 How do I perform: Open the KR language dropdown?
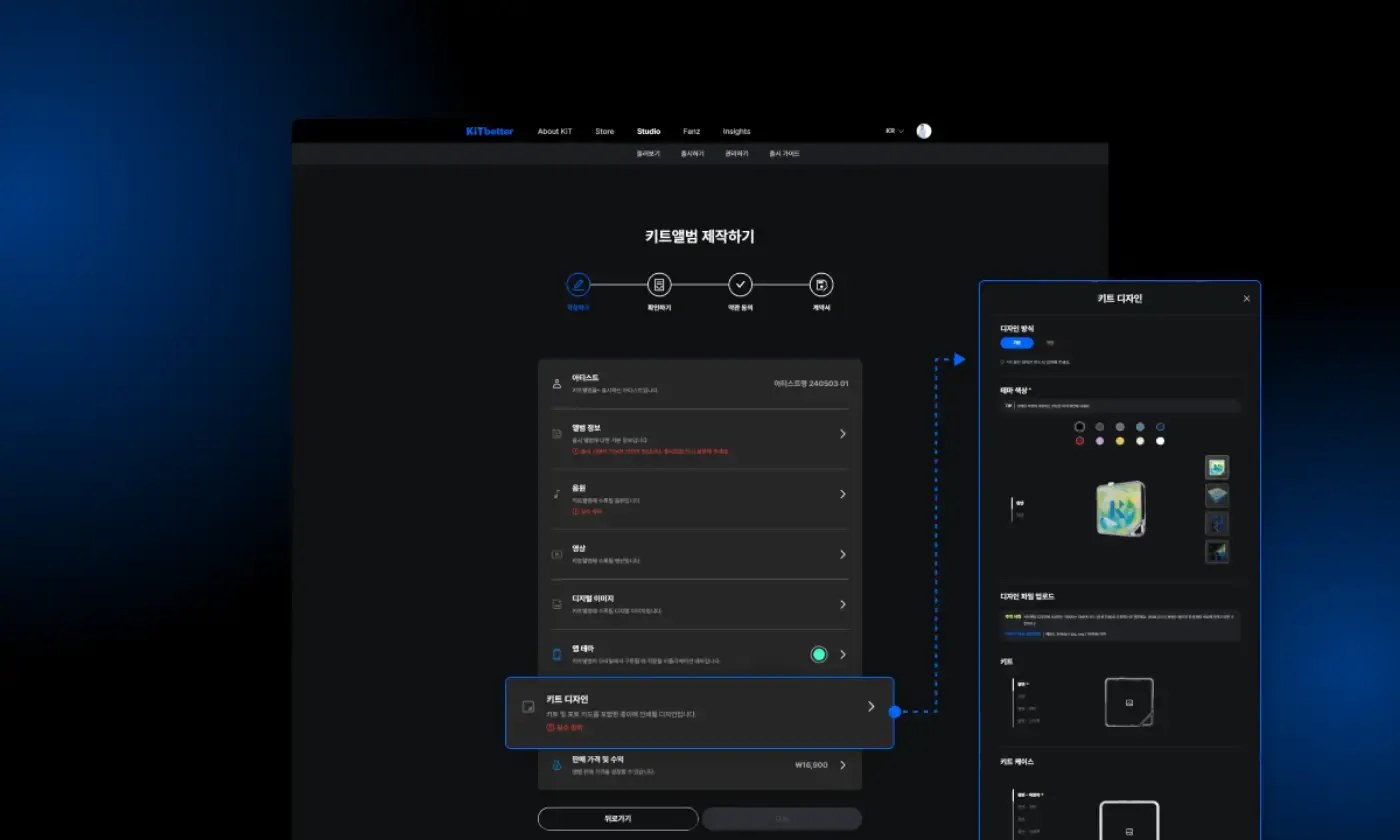tap(895, 131)
